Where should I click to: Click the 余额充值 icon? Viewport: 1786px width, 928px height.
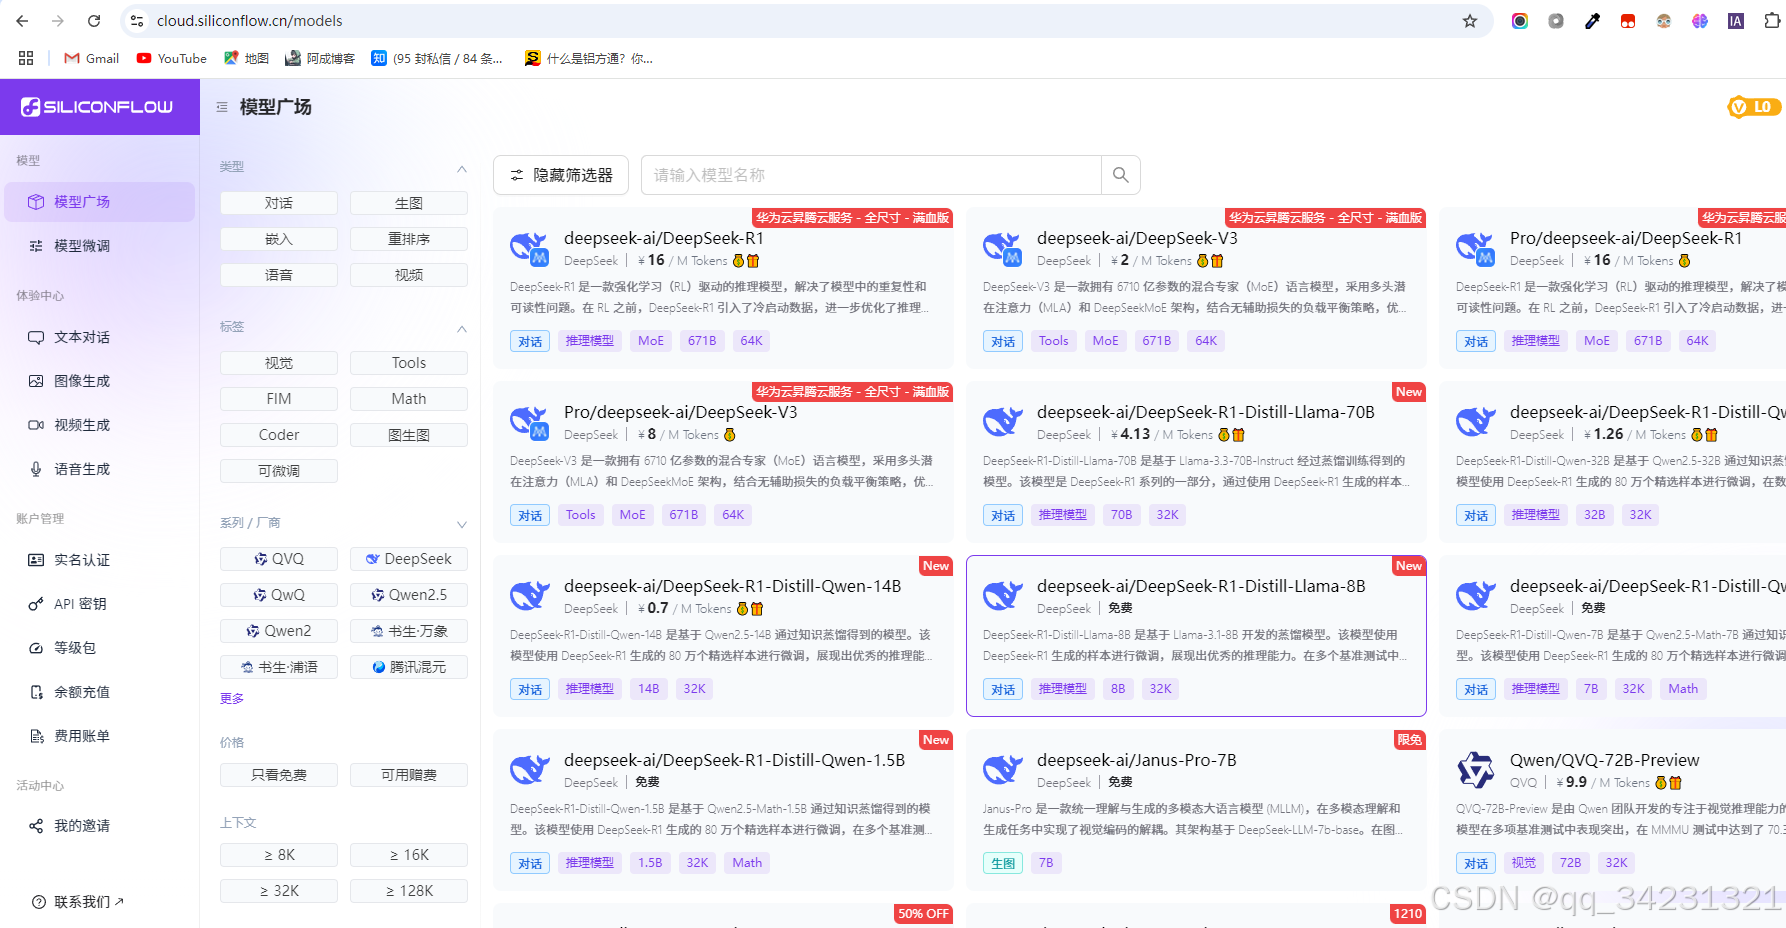tap(36, 692)
